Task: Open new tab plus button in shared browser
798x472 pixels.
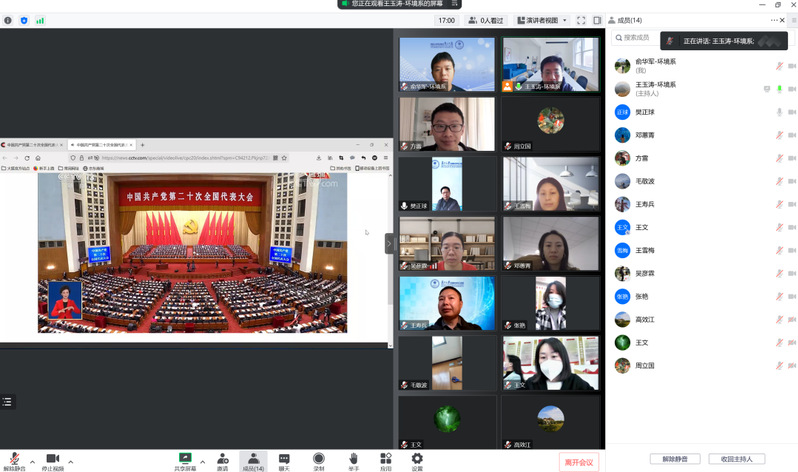Action: tap(142, 145)
